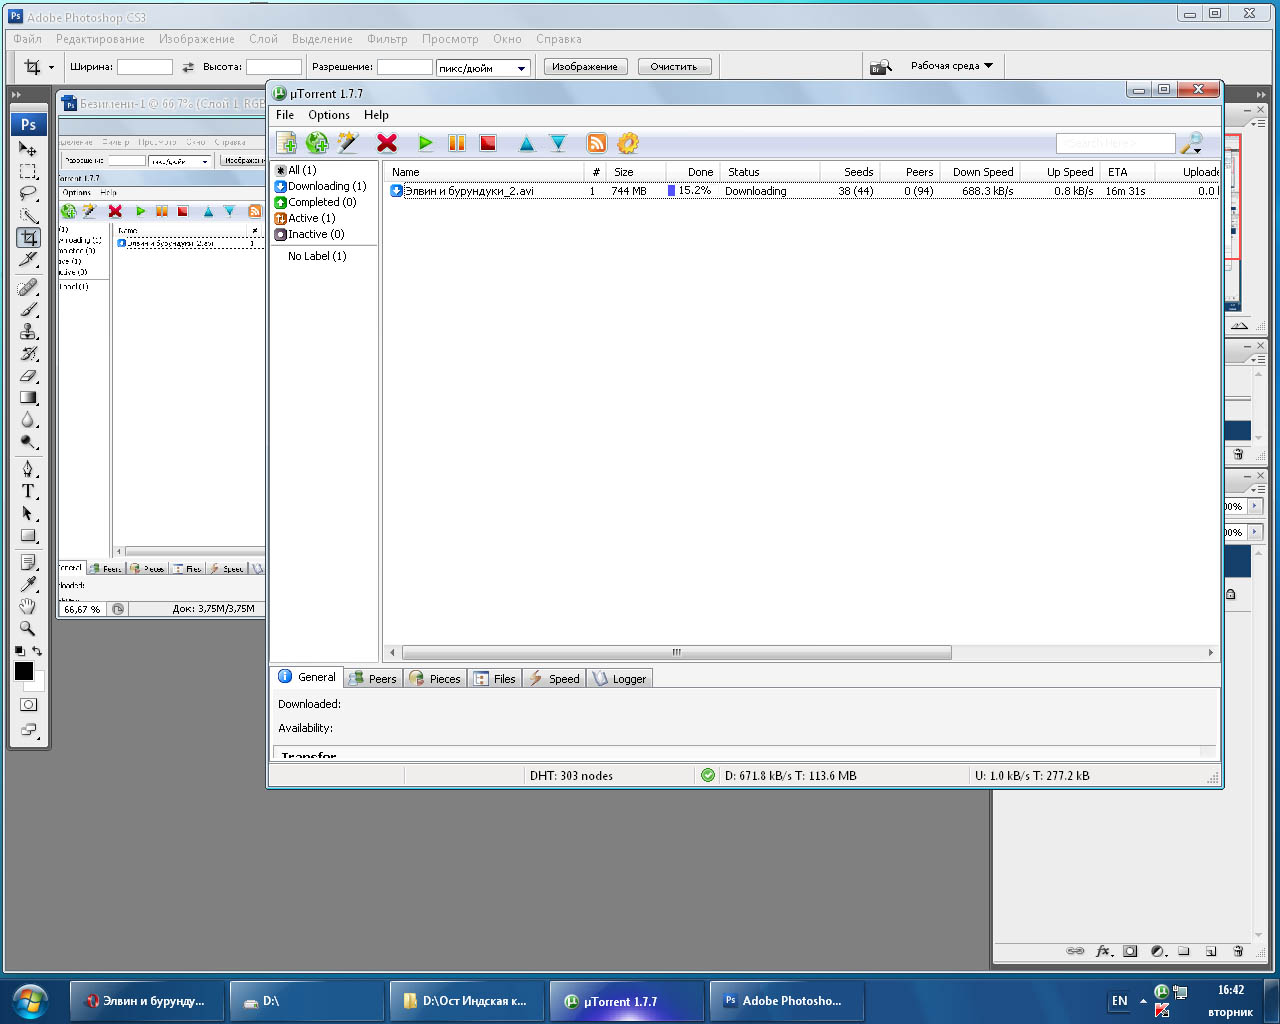The width and height of the screenshot is (1280, 1024).
Task: Switch to the Peers tab
Action: [372, 678]
